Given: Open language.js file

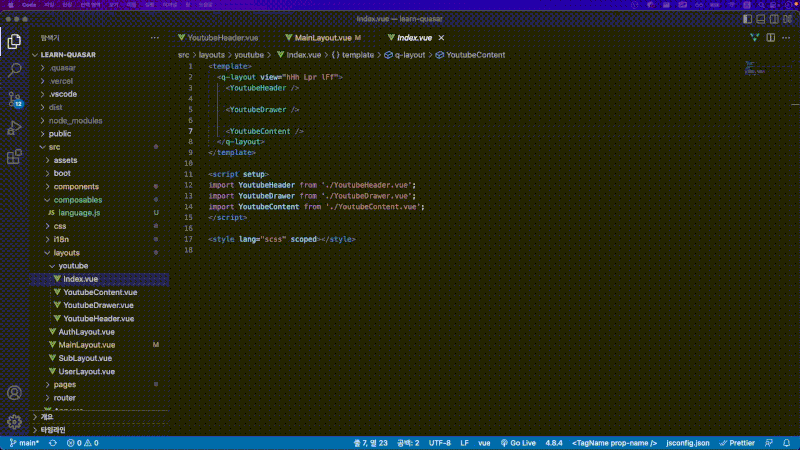Looking at the screenshot, I should 79,213.
